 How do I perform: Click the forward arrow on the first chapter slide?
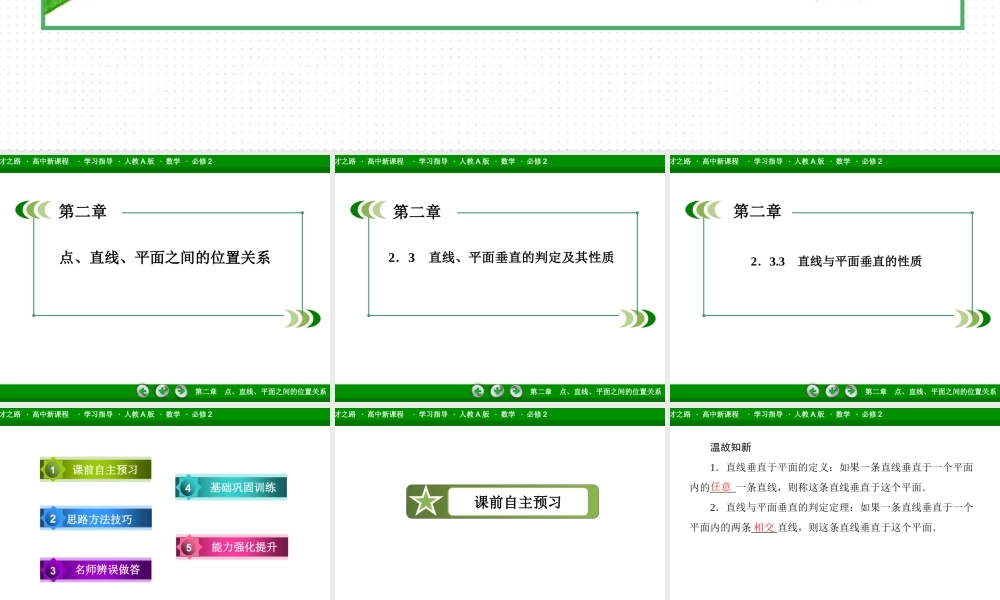pyautogui.click(x=179, y=390)
